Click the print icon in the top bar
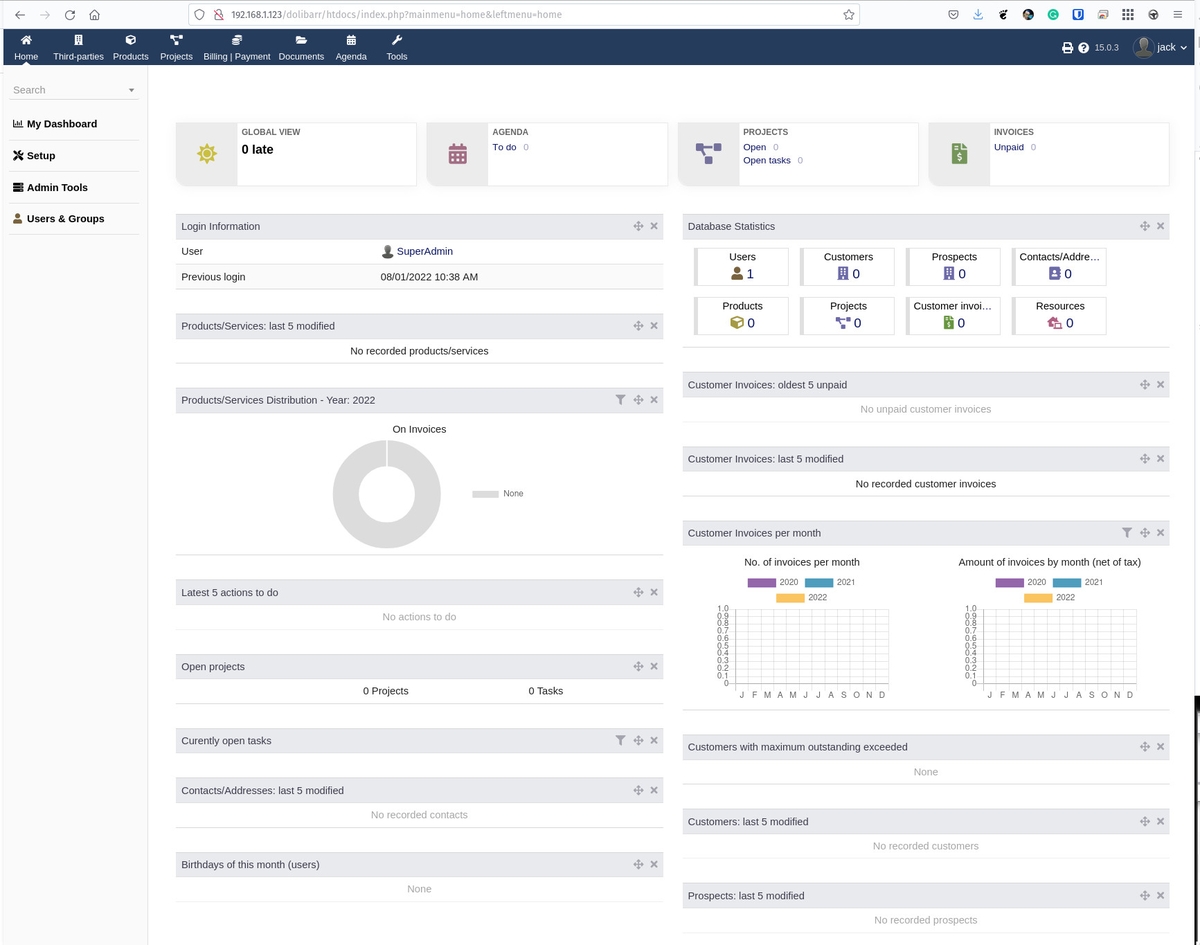The image size is (1200, 945). click(1067, 47)
